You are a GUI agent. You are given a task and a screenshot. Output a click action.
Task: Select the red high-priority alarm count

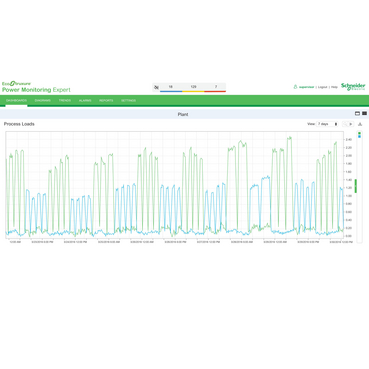pyautogui.click(x=215, y=87)
